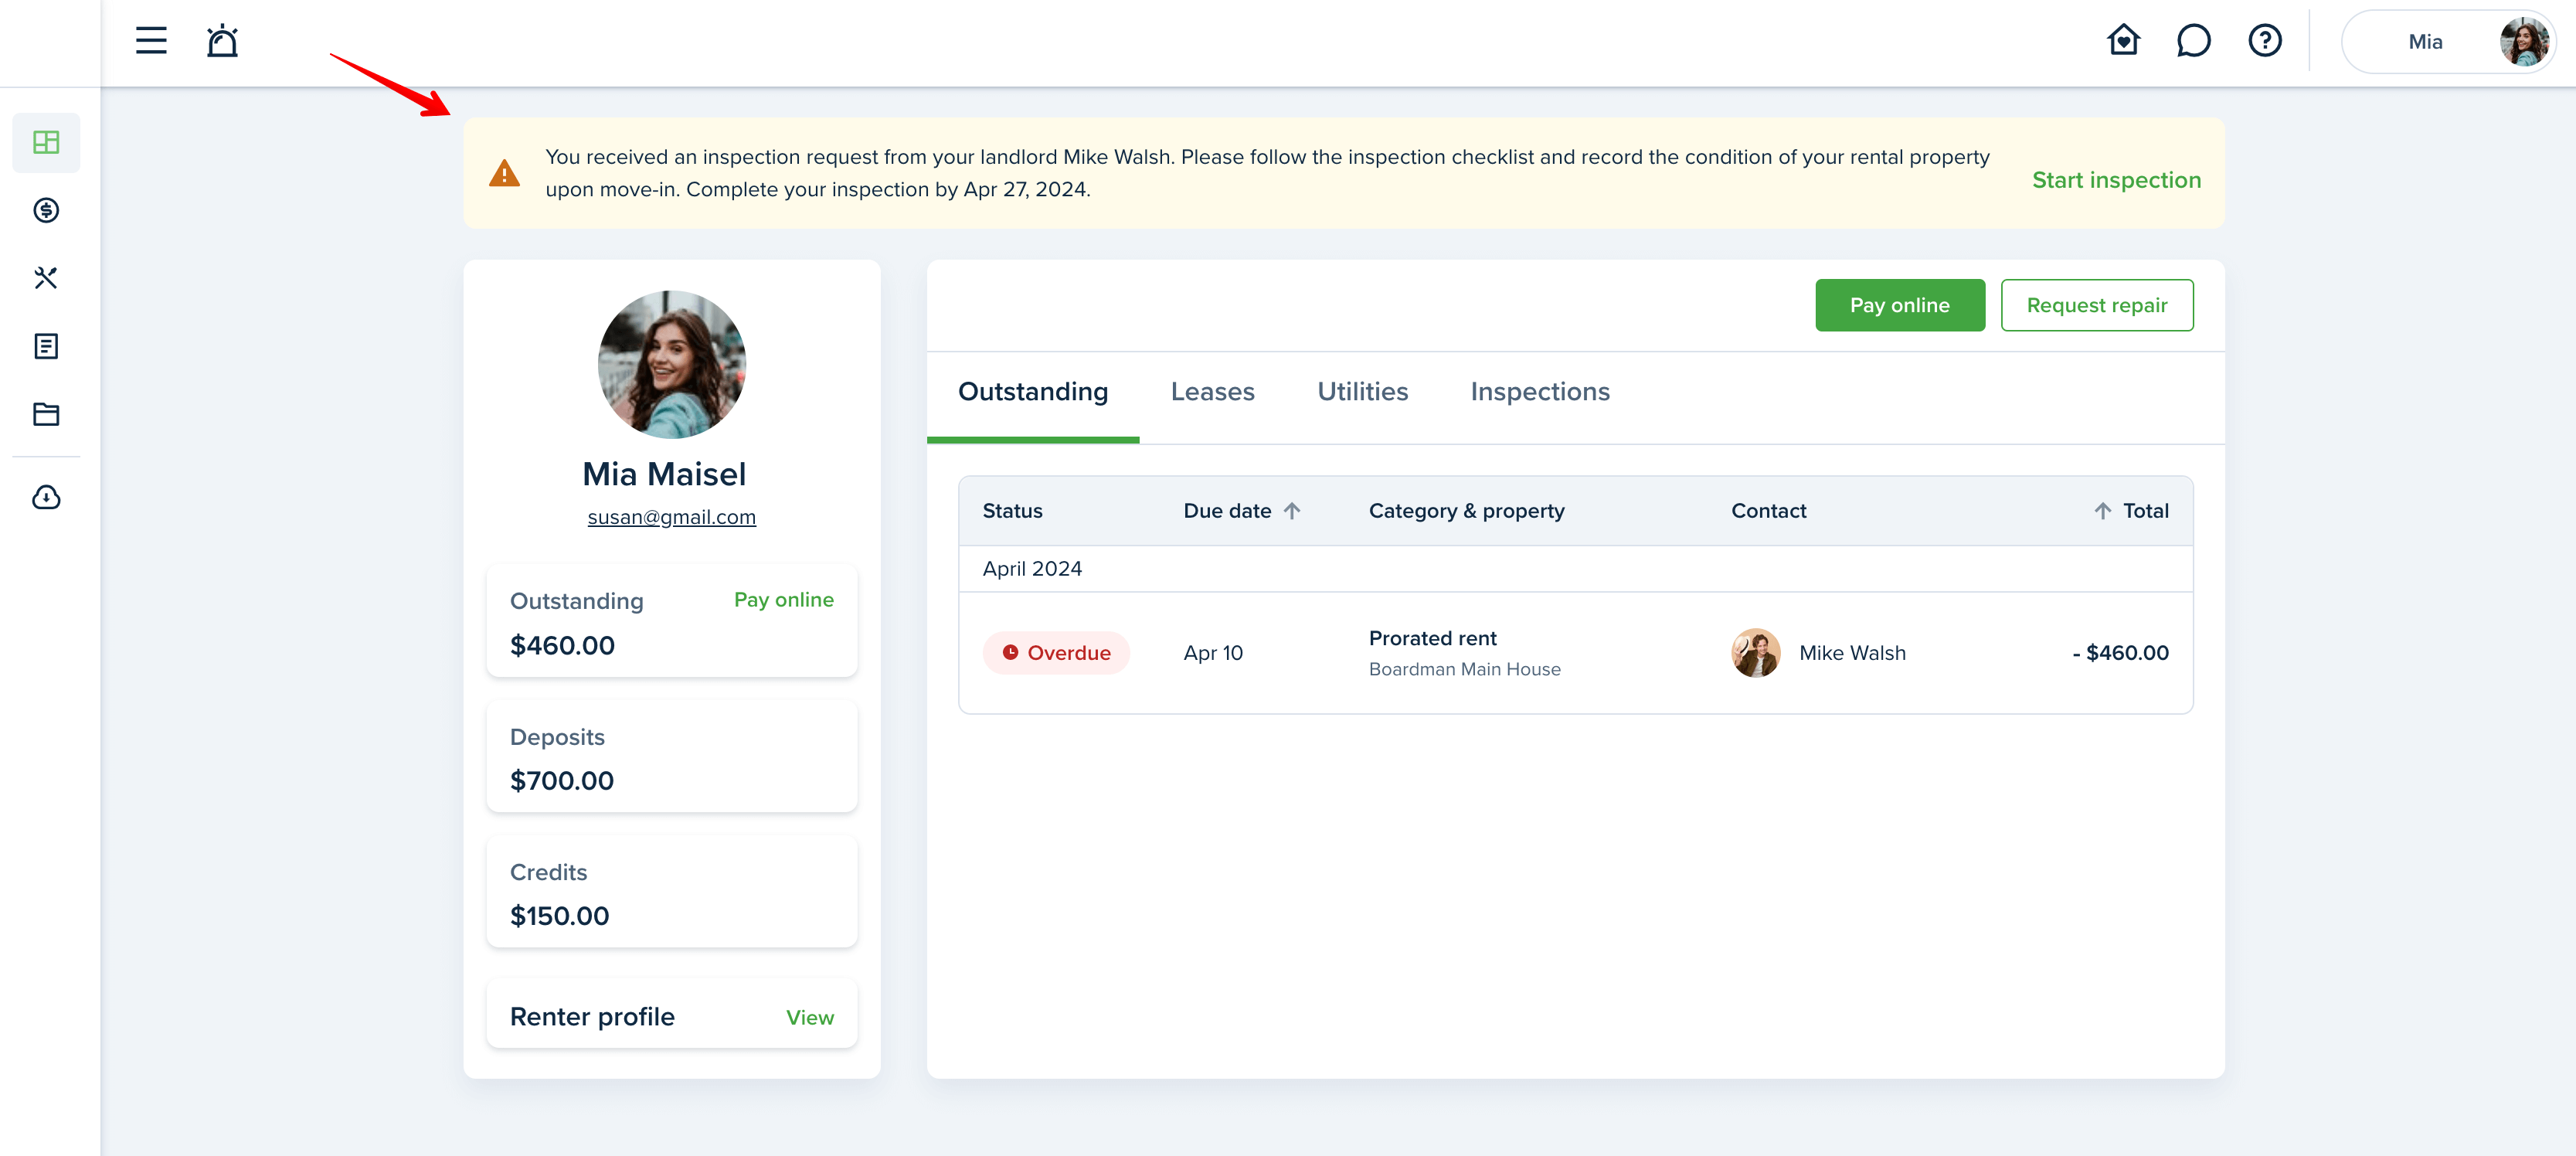
Task: Open the Mia user profile menu
Action: click(2449, 42)
